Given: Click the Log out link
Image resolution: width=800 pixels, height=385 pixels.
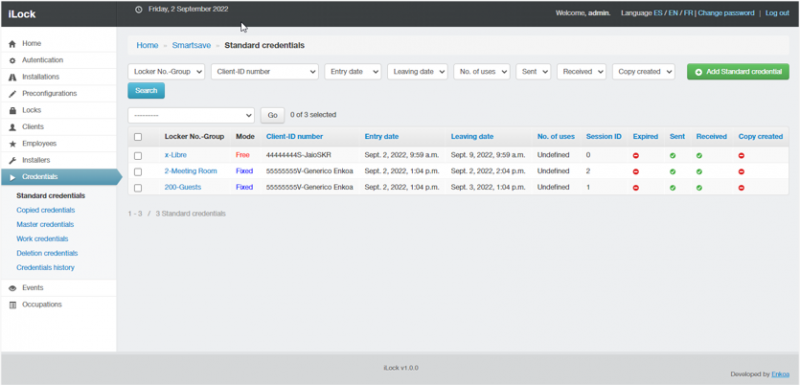Looking at the screenshot, I should click(x=777, y=13).
